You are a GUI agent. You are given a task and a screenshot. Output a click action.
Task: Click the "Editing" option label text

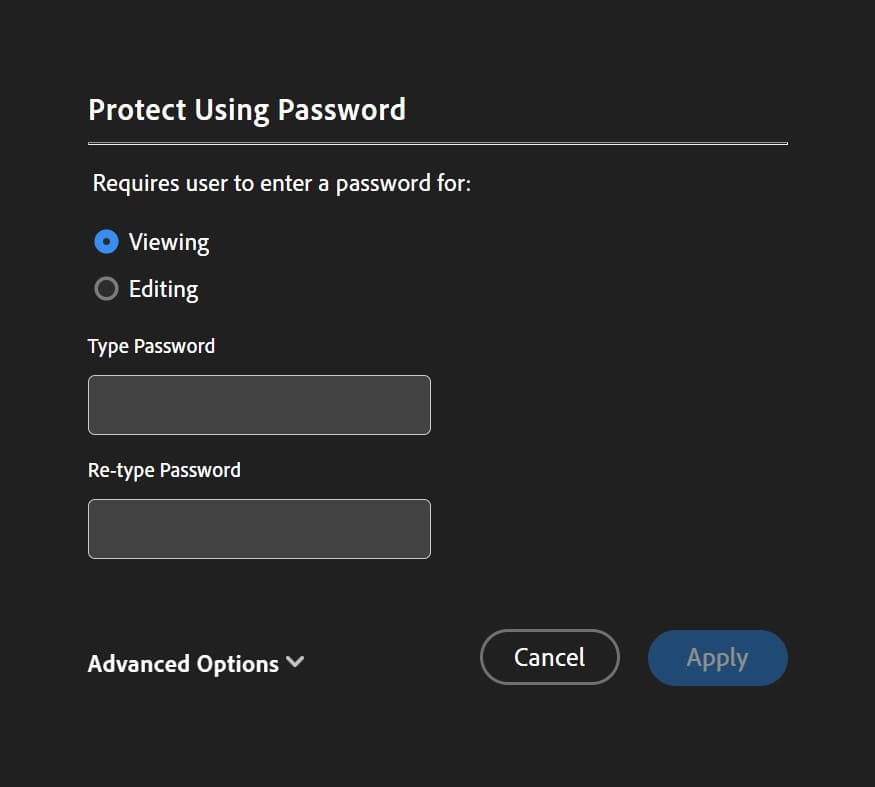(164, 289)
